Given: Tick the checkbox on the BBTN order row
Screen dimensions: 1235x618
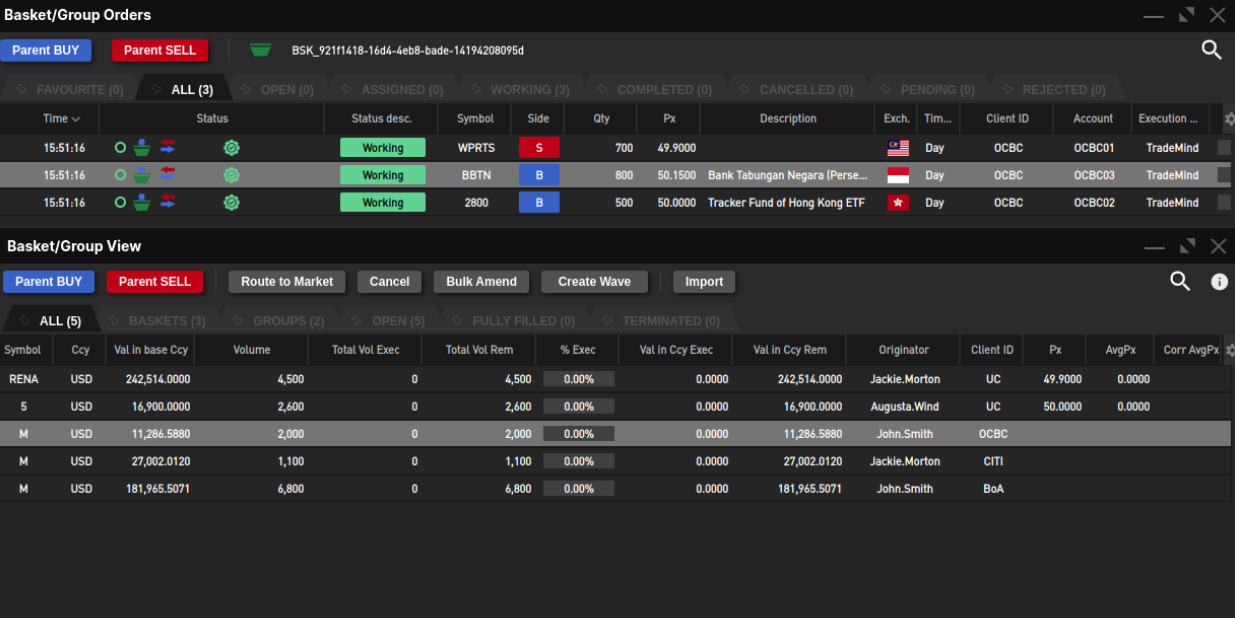Looking at the screenshot, I should click(x=1224, y=175).
